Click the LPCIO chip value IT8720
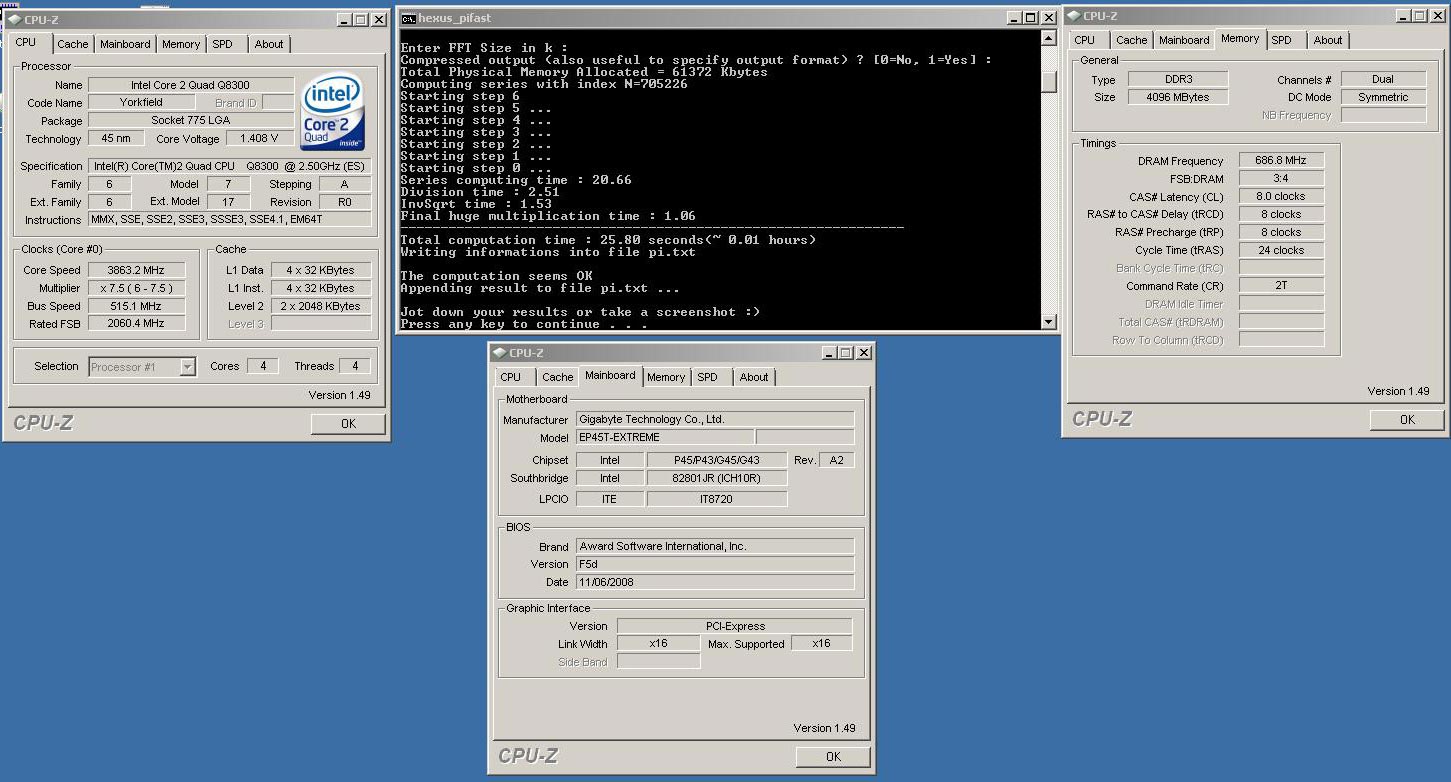This screenshot has width=1451, height=782. click(717, 498)
